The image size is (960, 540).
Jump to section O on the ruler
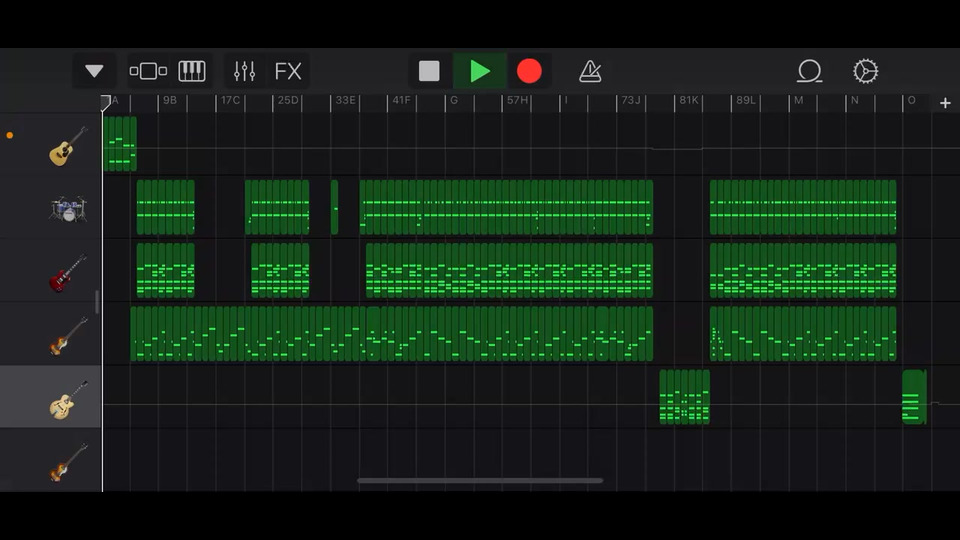tap(912, 100)
